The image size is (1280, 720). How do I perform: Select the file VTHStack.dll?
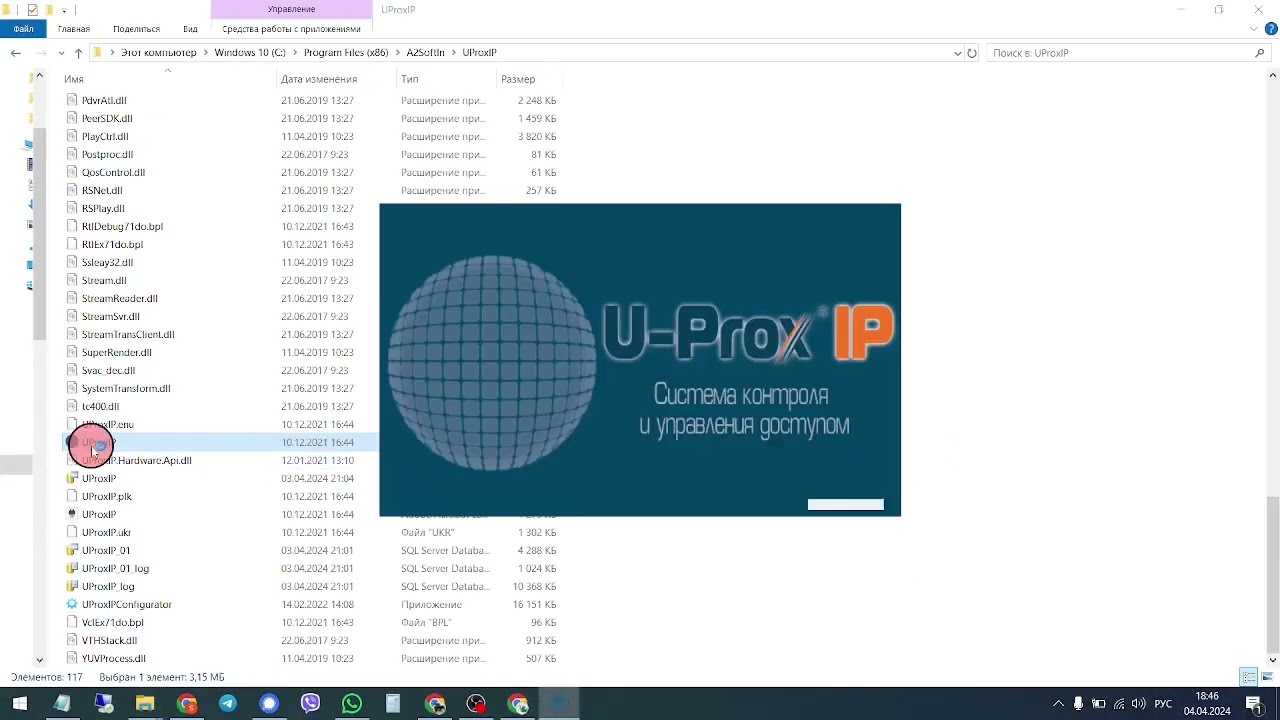[109, 640]
